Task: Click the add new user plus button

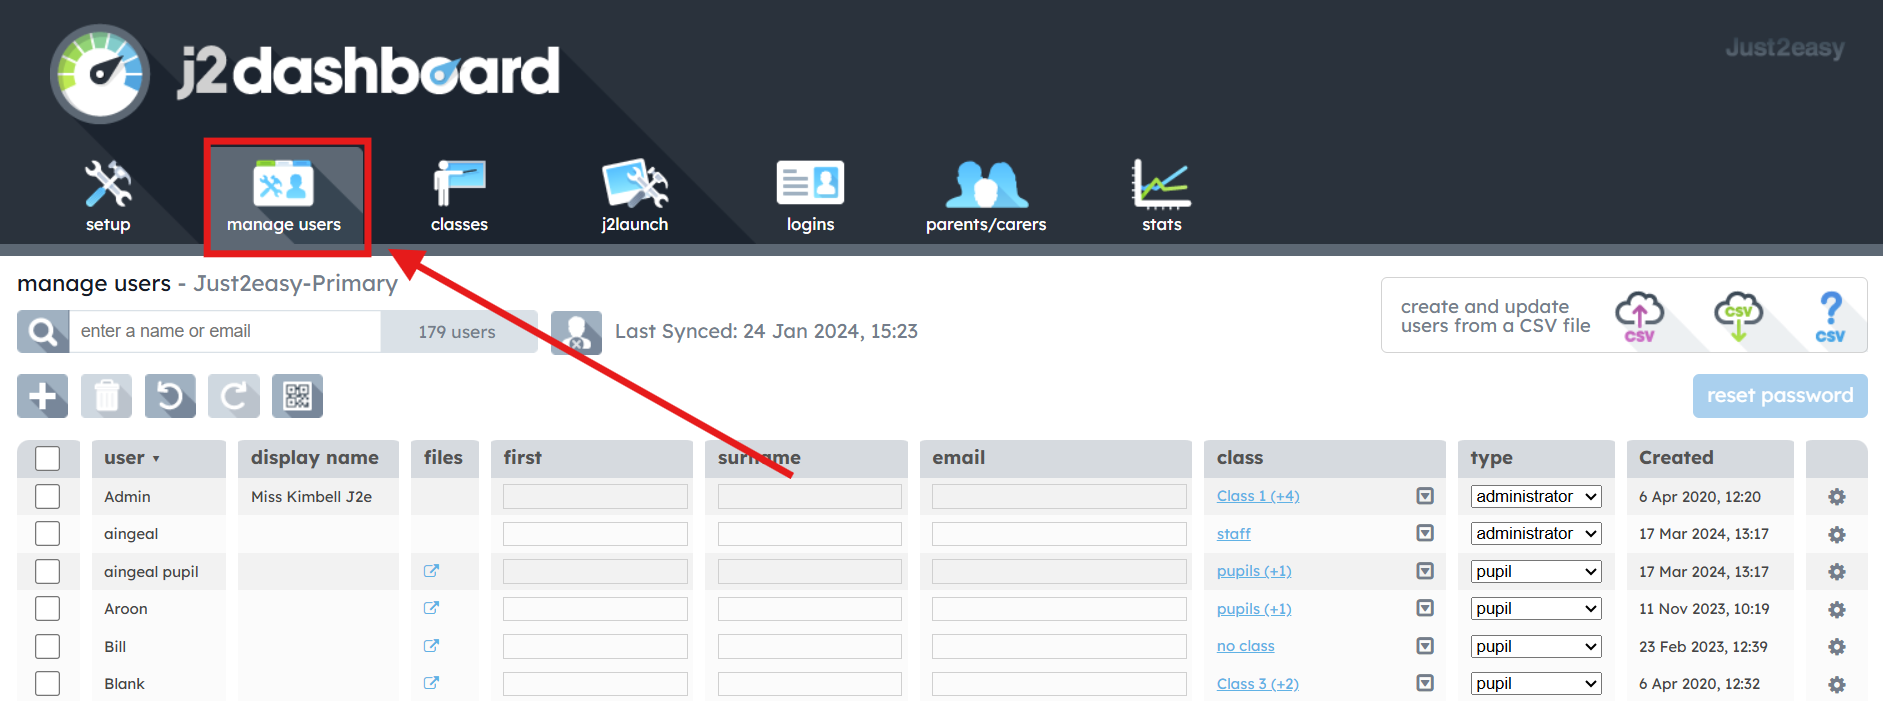Action: point(42,396)
